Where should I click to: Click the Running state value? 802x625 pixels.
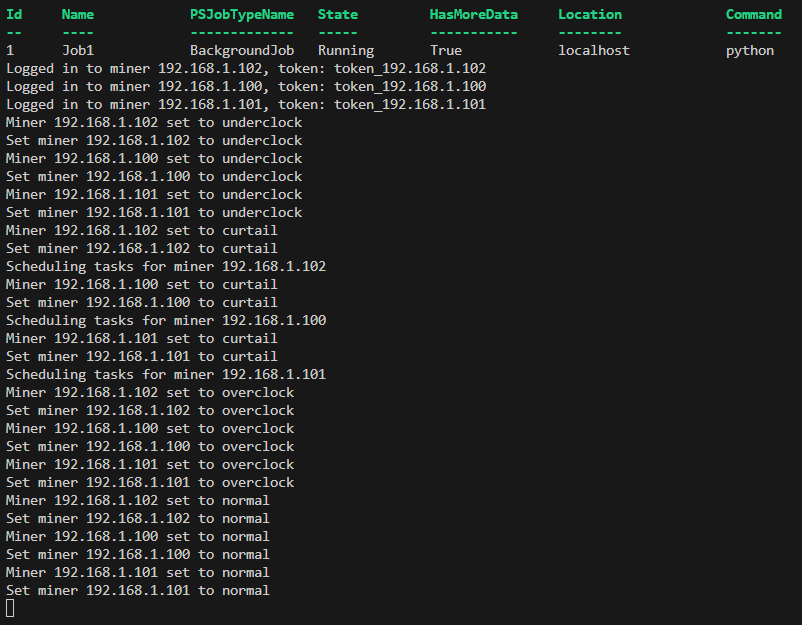pos(346,50)
